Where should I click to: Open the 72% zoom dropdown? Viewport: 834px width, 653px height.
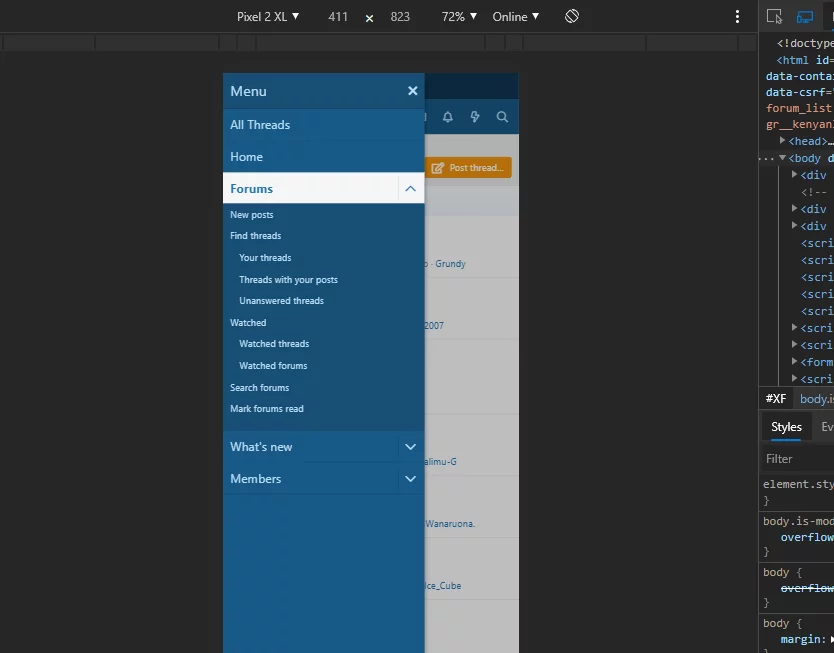click(x=458, y=17)
